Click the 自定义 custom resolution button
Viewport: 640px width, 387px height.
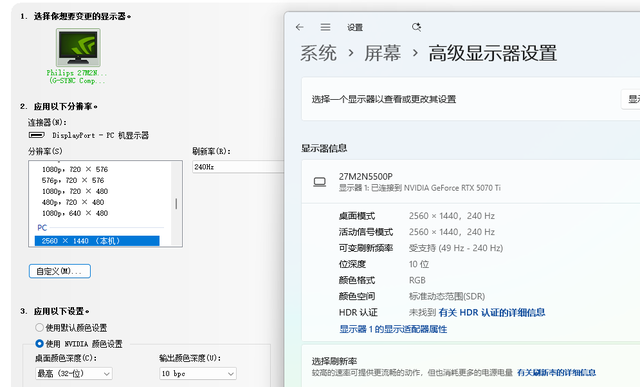point(60,271)
